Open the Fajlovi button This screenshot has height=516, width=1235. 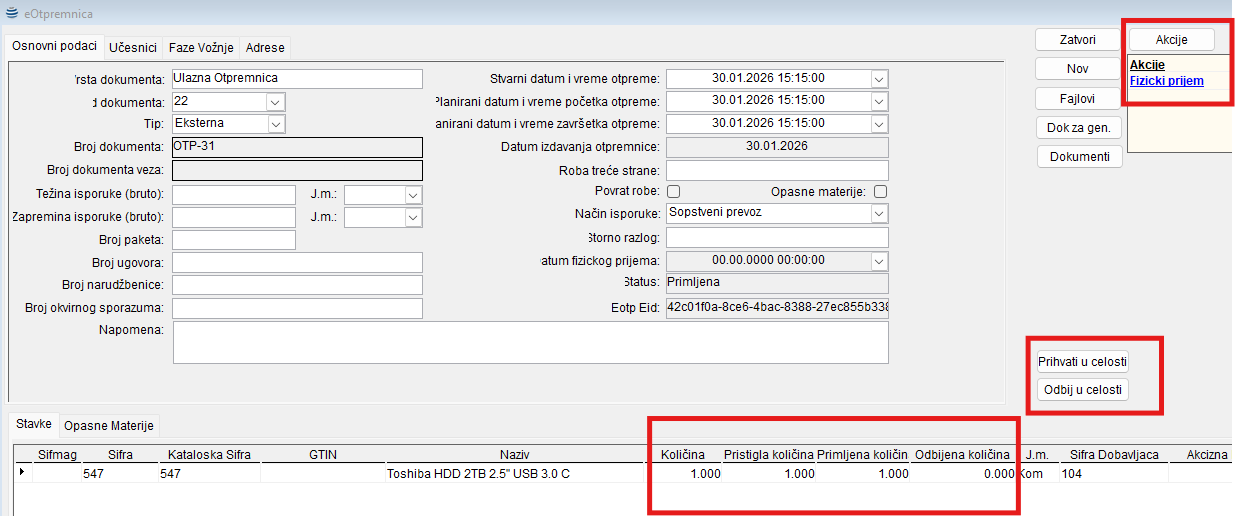[1077, 99]
